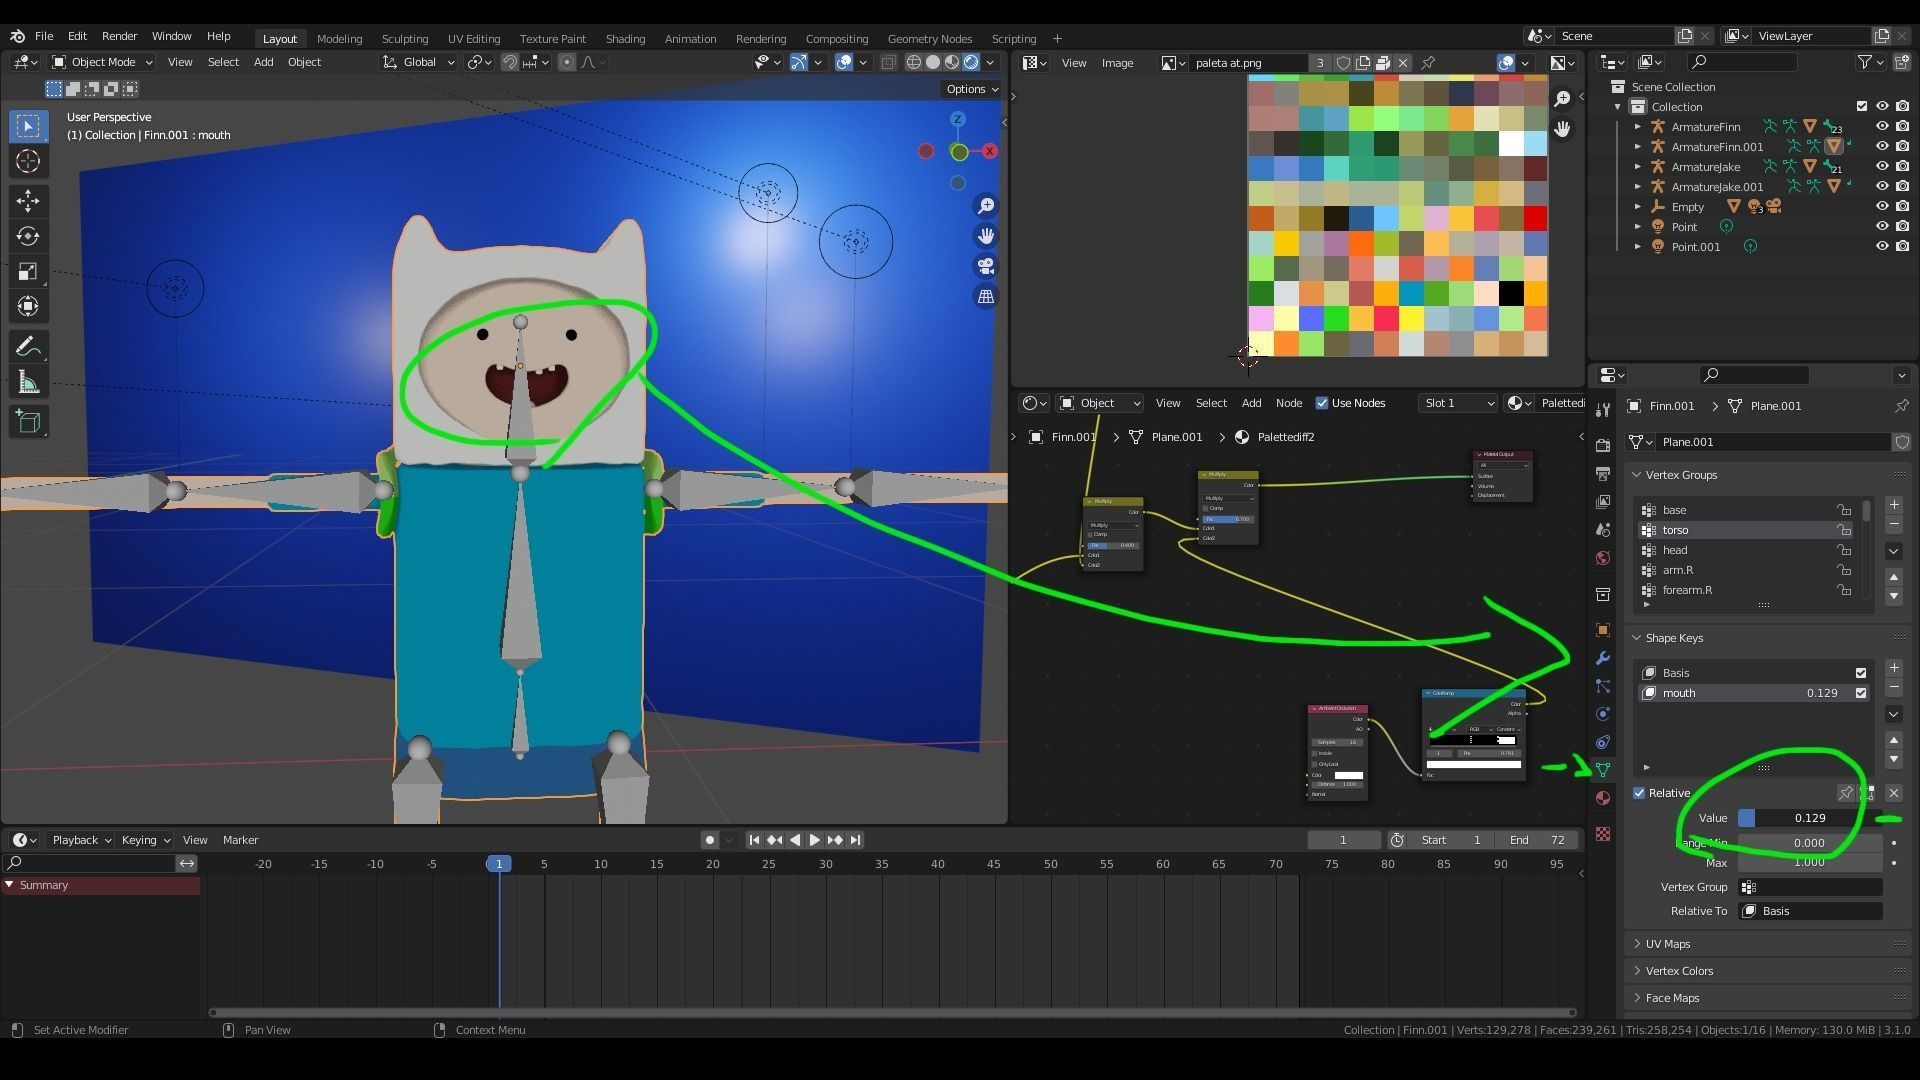Uncheck the mouth shape key checkbox
The height and width of the screenshot is (1080, 1920).
click(x=1860, y=693)
